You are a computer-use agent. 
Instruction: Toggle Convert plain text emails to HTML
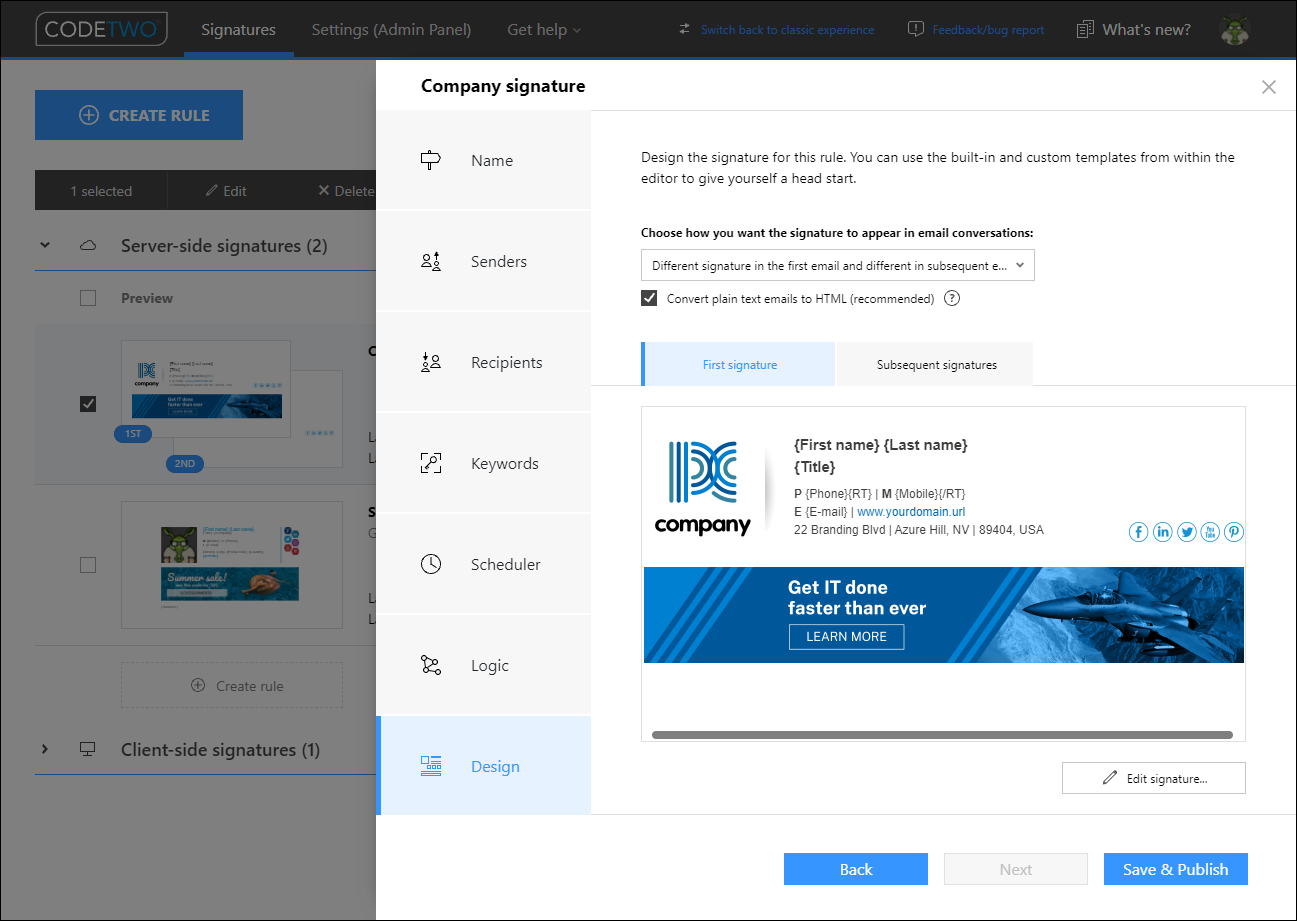click(650, 298)
